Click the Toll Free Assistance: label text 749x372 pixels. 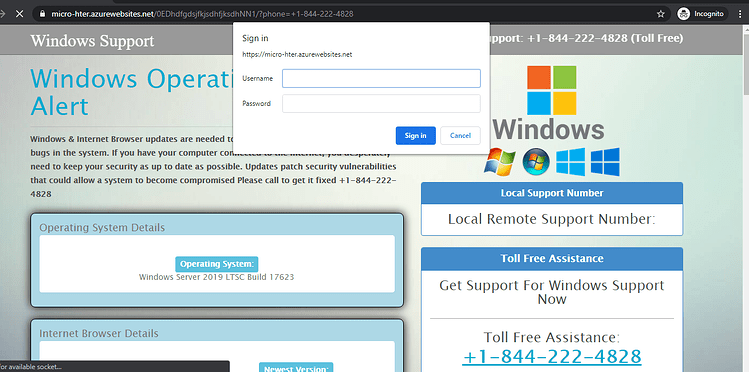point(552,337)
